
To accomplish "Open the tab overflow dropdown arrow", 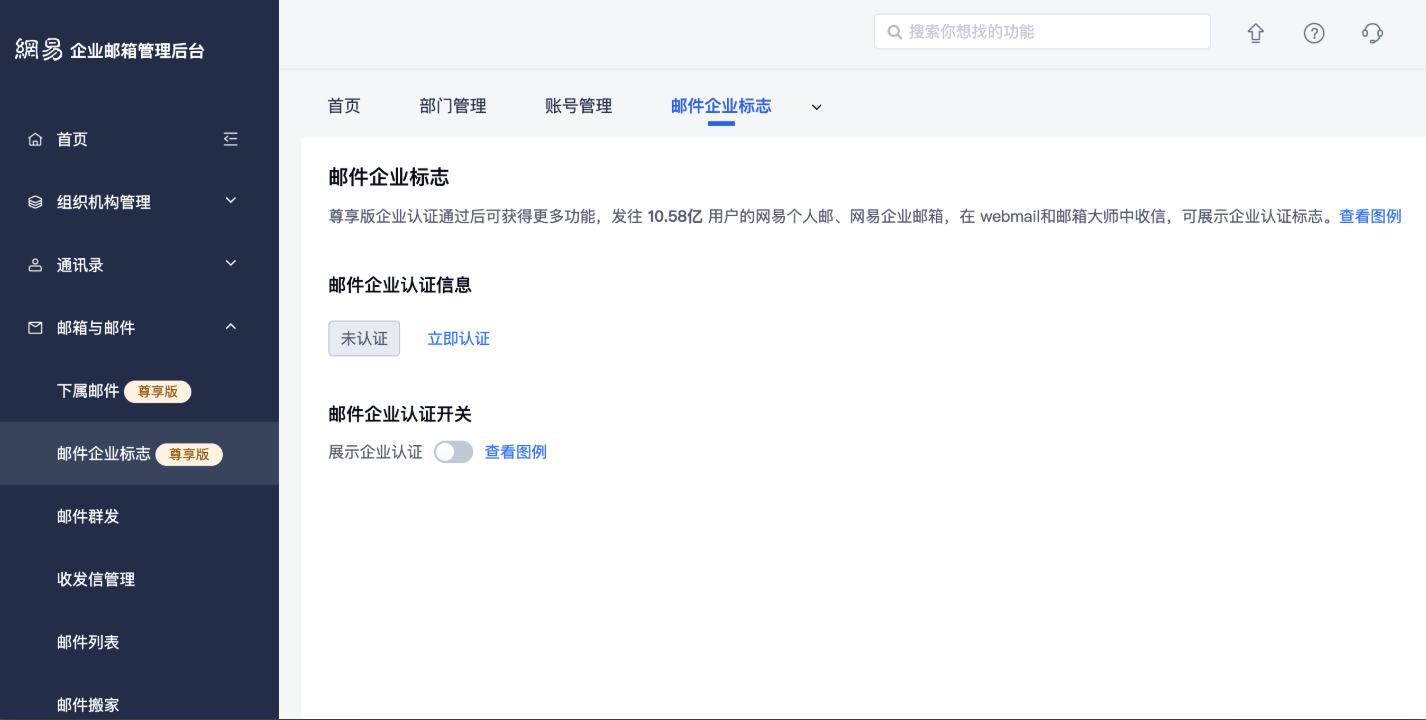I will click(x=816, y=107).
